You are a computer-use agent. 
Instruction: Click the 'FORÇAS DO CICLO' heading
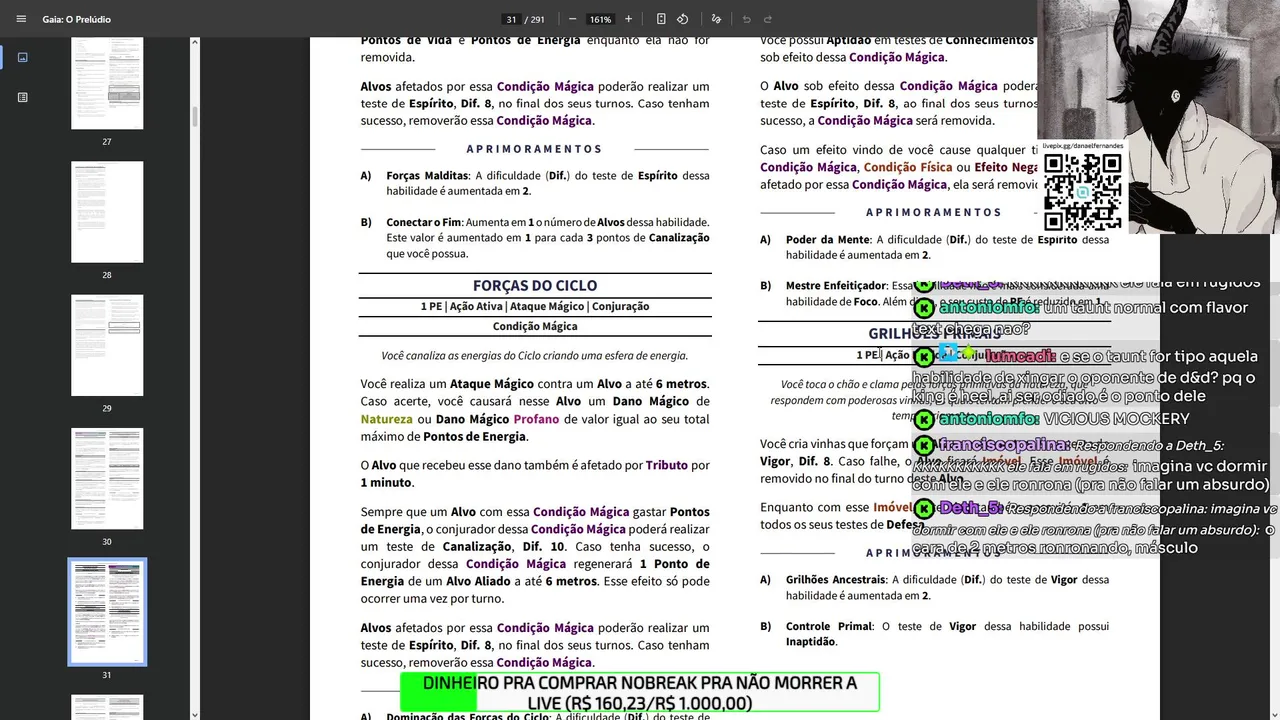click(535, 286)
